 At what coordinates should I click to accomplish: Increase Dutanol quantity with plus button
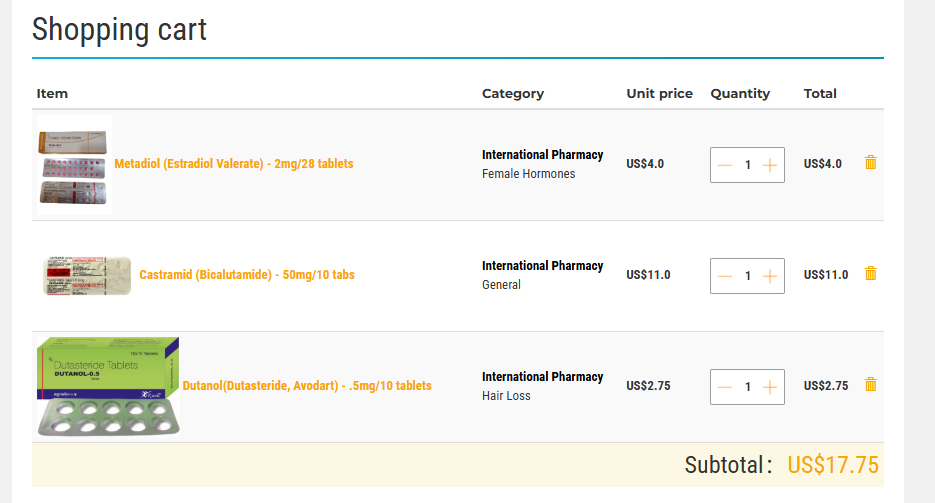click(770, 387)
